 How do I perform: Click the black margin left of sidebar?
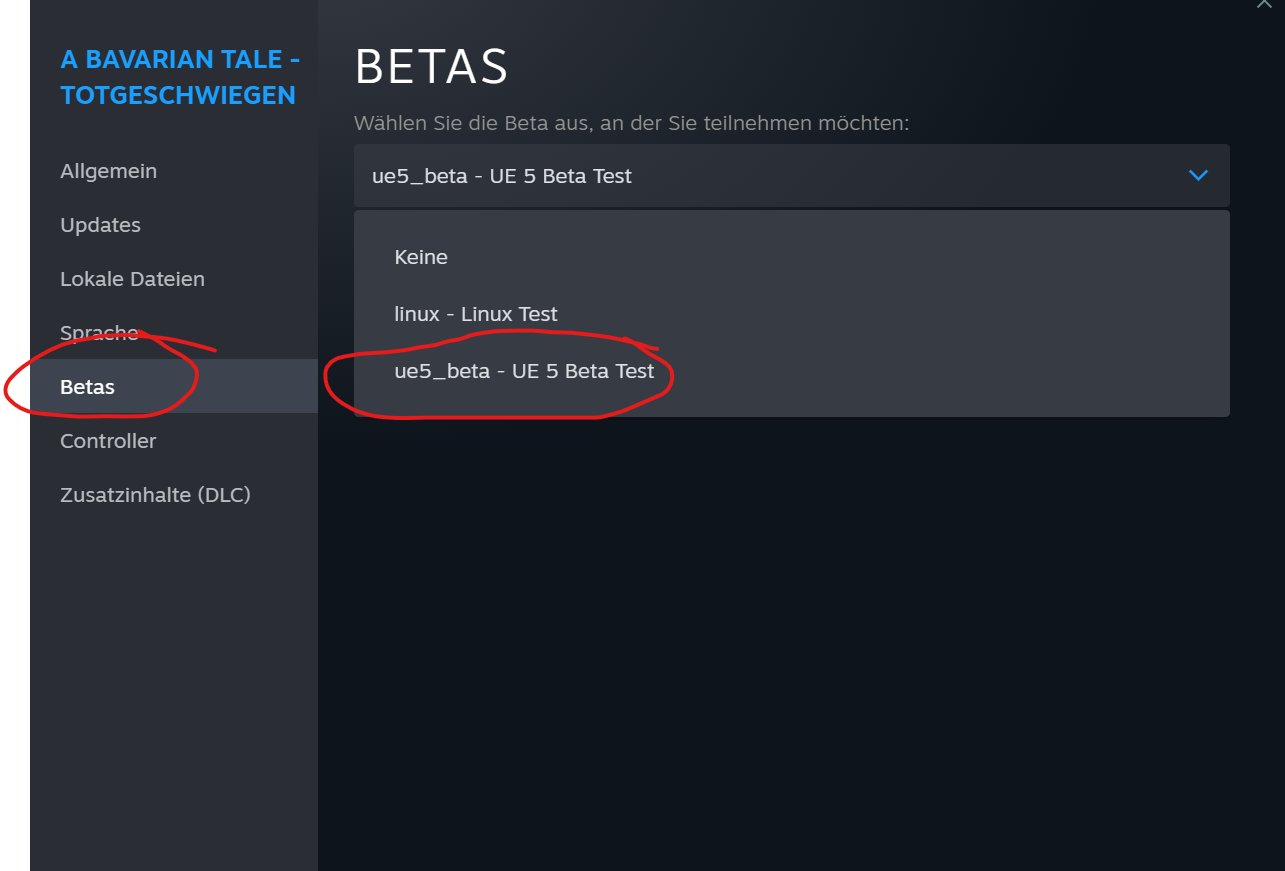[14, 600]
